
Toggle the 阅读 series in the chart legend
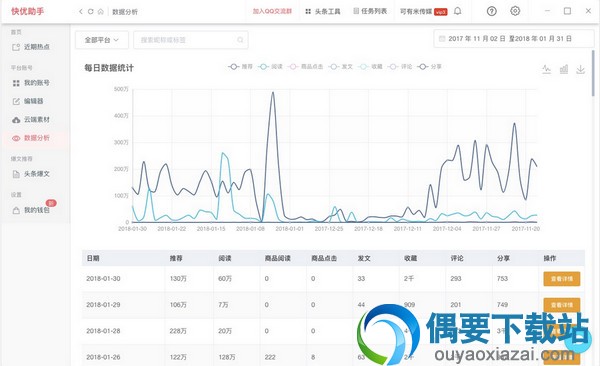[271, 67]
